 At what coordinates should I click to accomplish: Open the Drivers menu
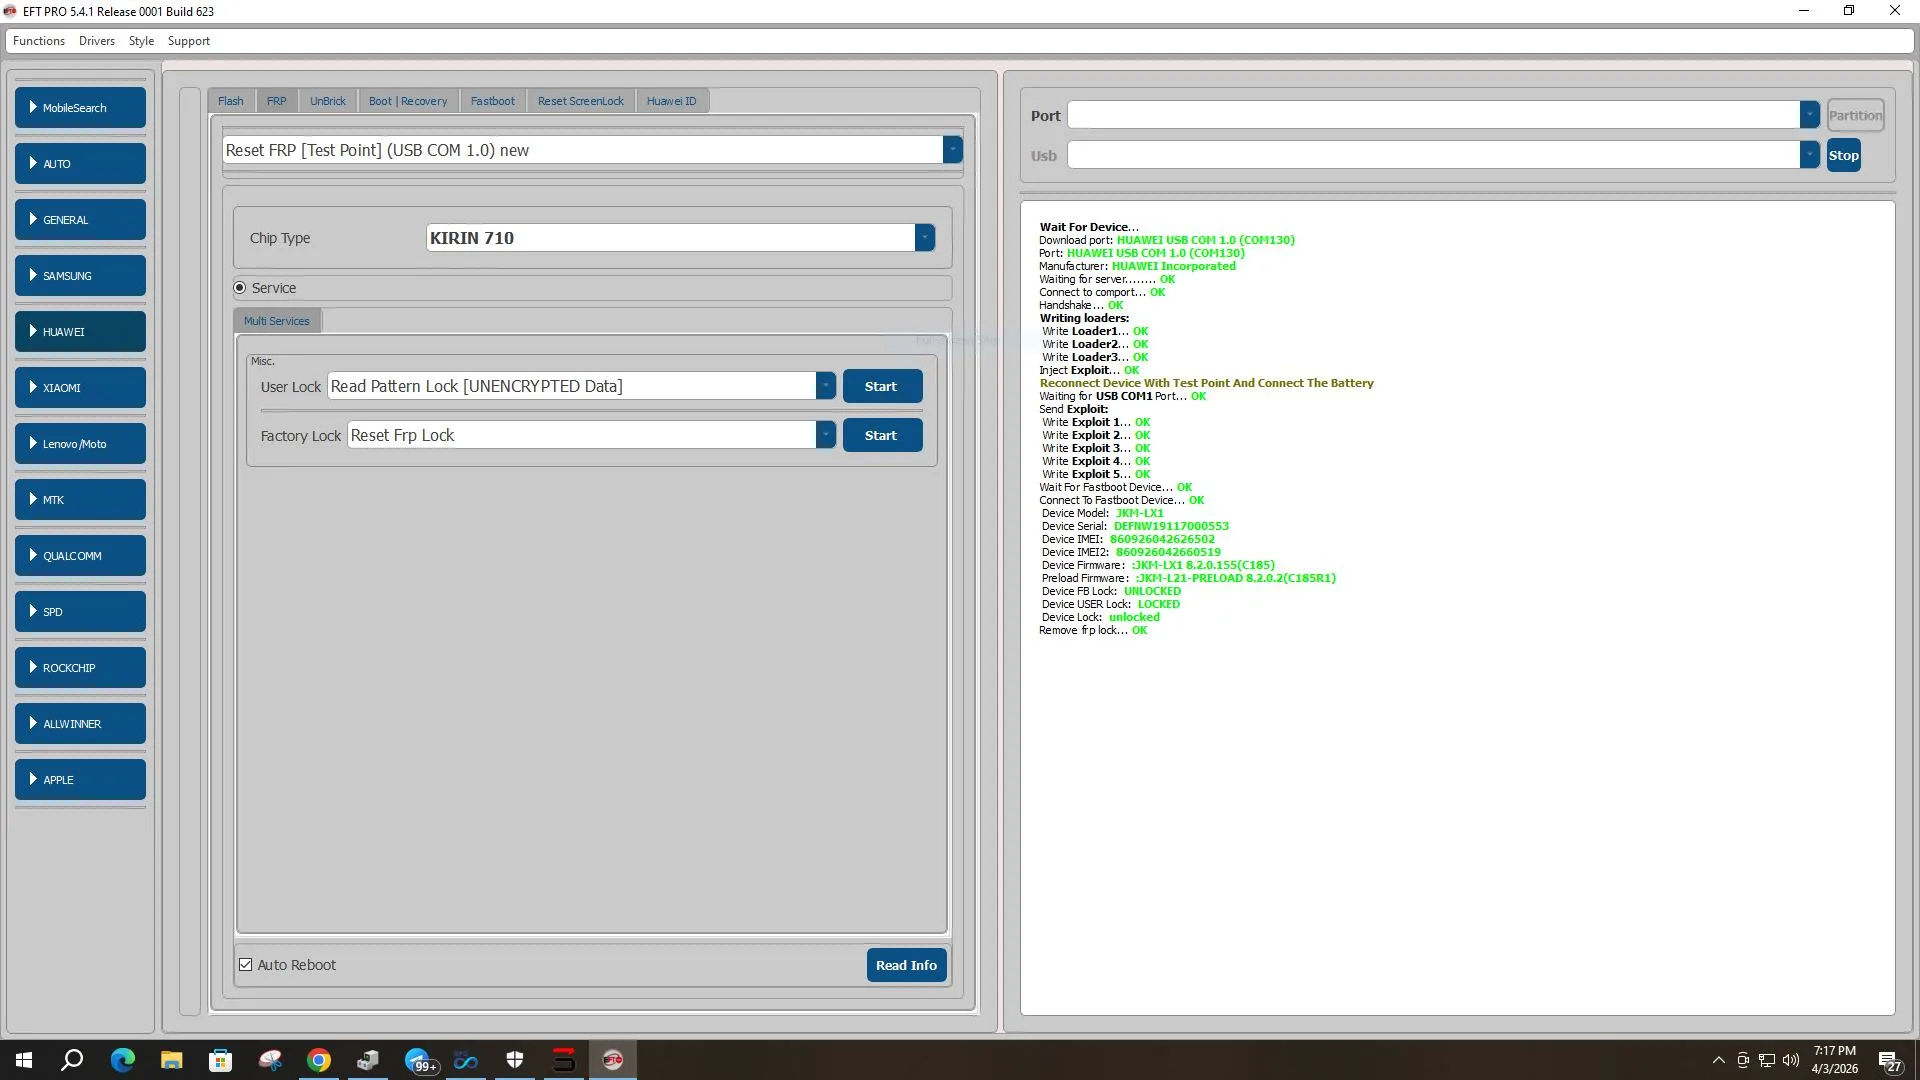(x=96, y=41)
